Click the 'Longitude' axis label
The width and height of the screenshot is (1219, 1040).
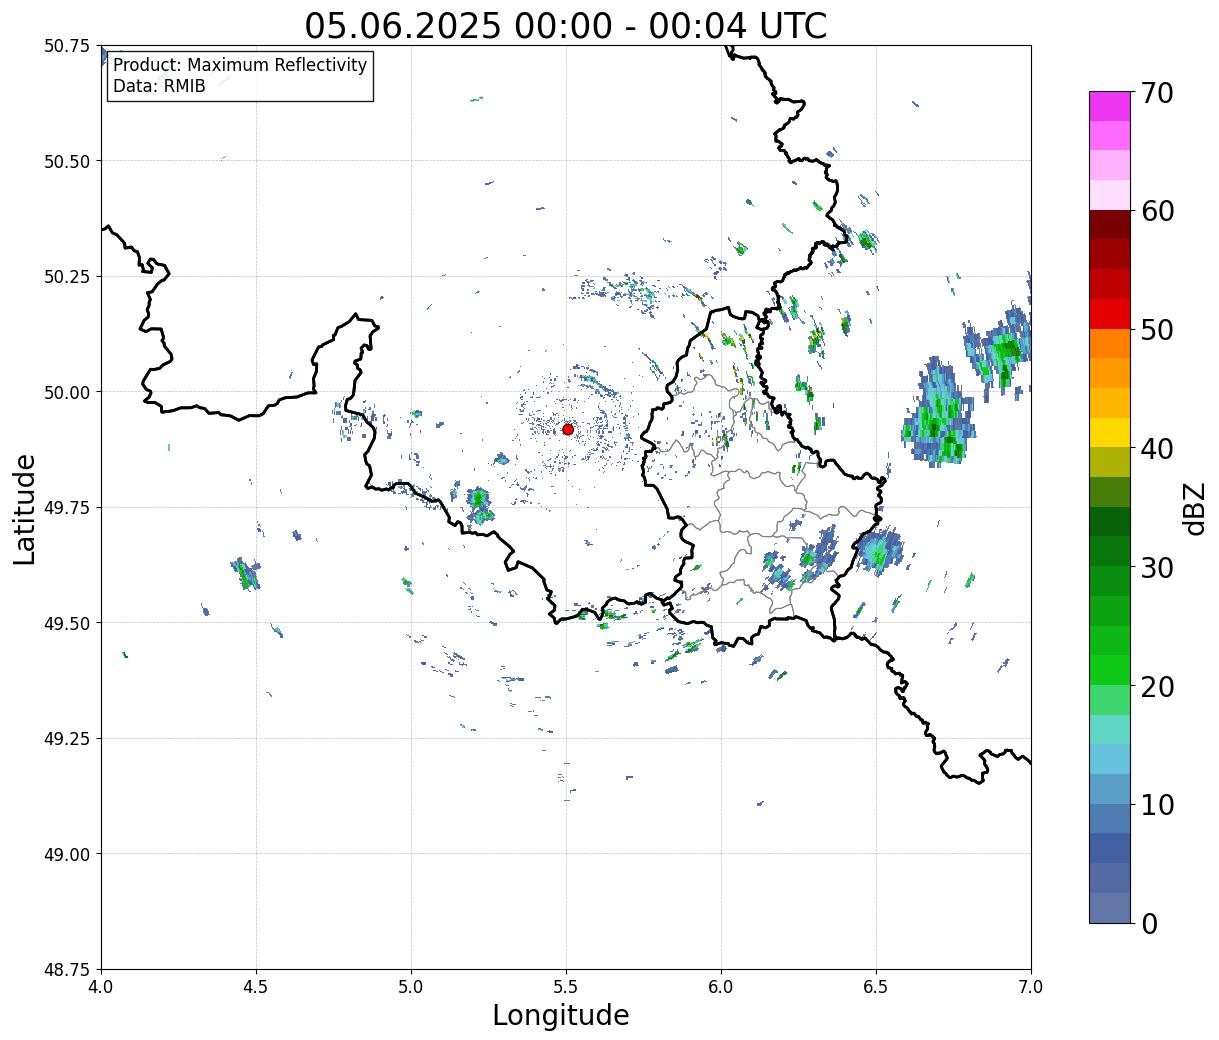point(561,1015)
